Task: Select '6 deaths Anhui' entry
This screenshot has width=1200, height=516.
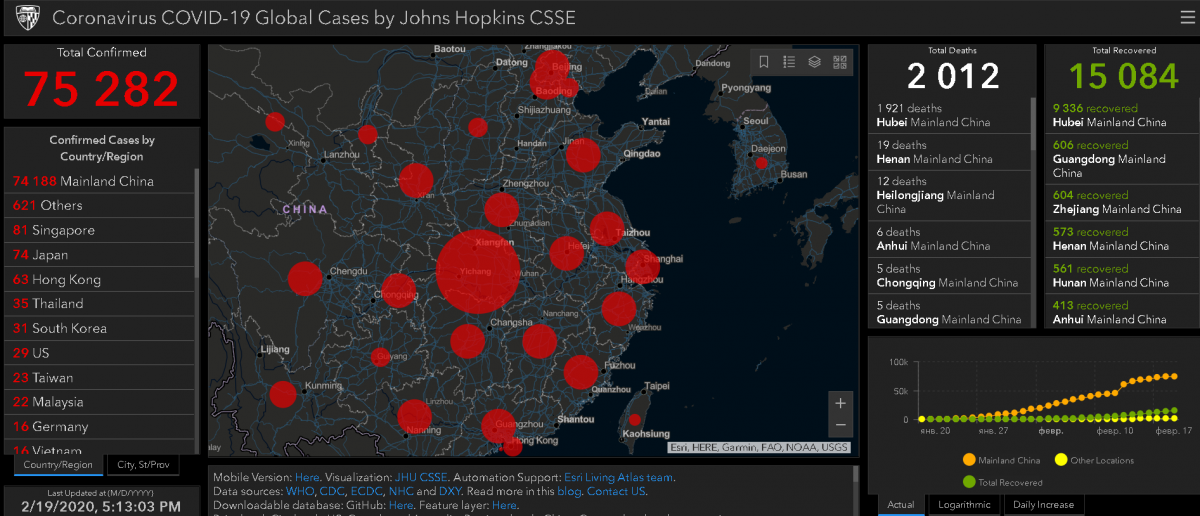Action: 950,238
